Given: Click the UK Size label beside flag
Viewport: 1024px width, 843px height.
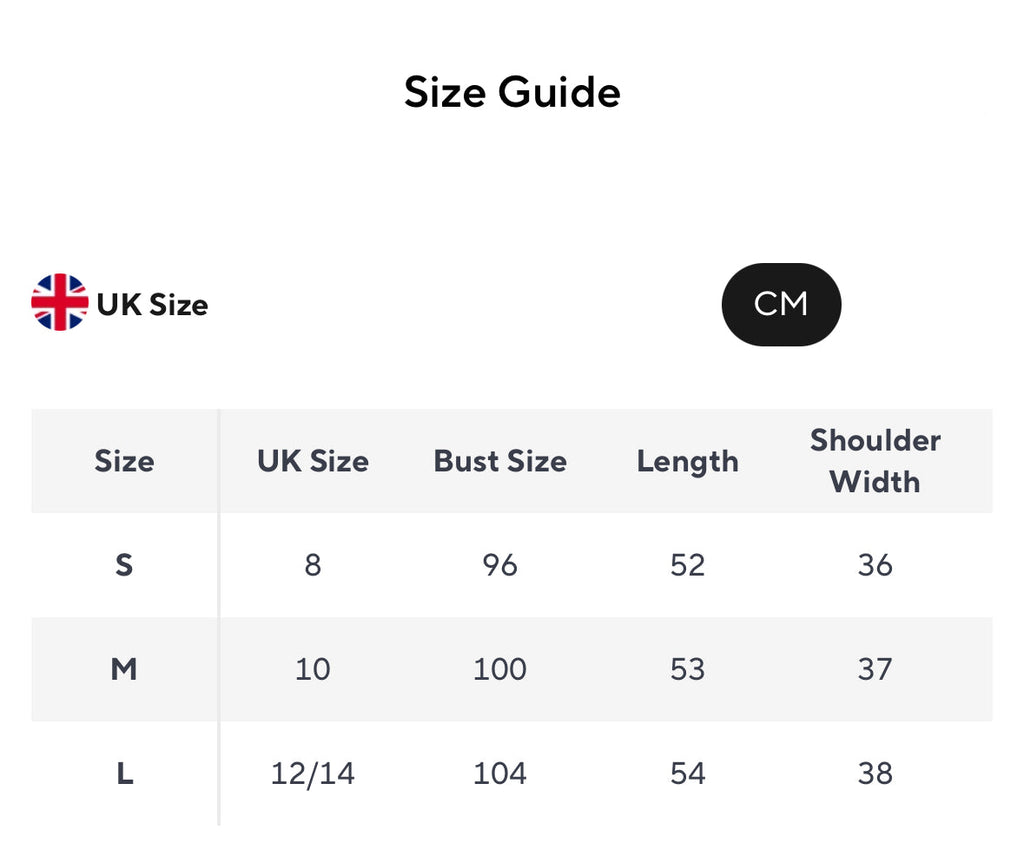Looking at the screenshot, I should click(152, 305).
